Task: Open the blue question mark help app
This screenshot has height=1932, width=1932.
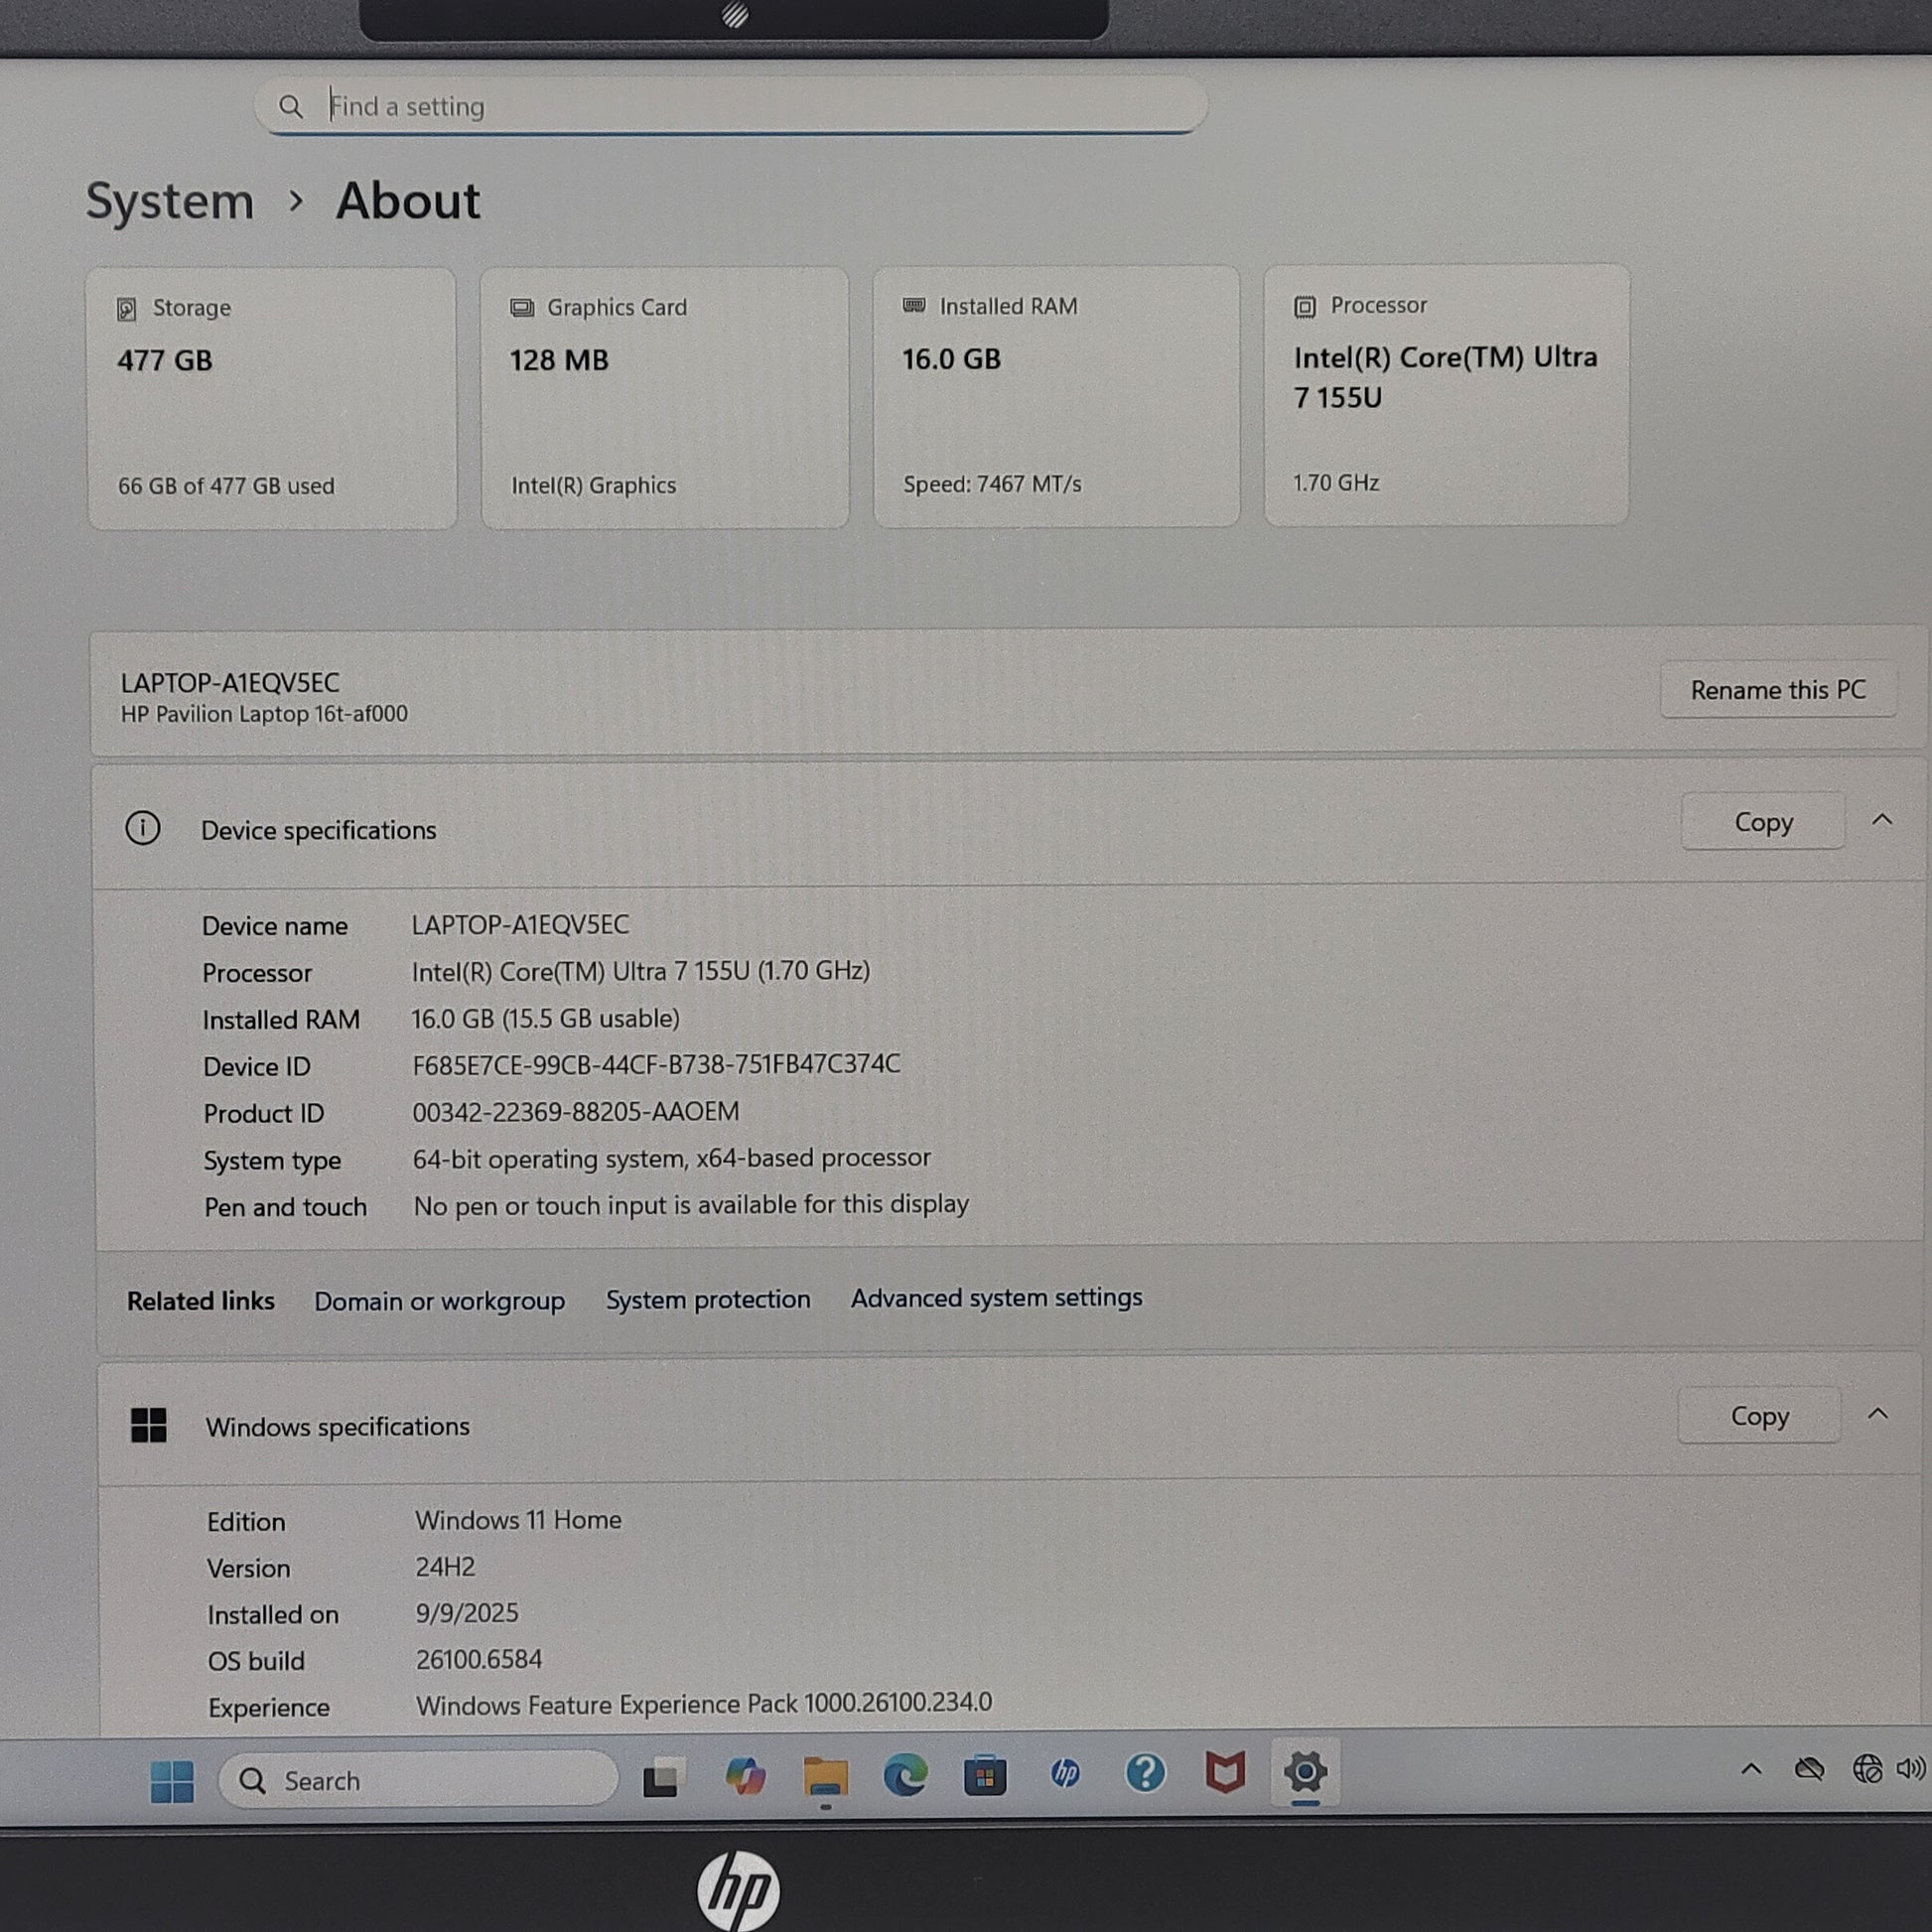Action: (x=1145, y=1773)
